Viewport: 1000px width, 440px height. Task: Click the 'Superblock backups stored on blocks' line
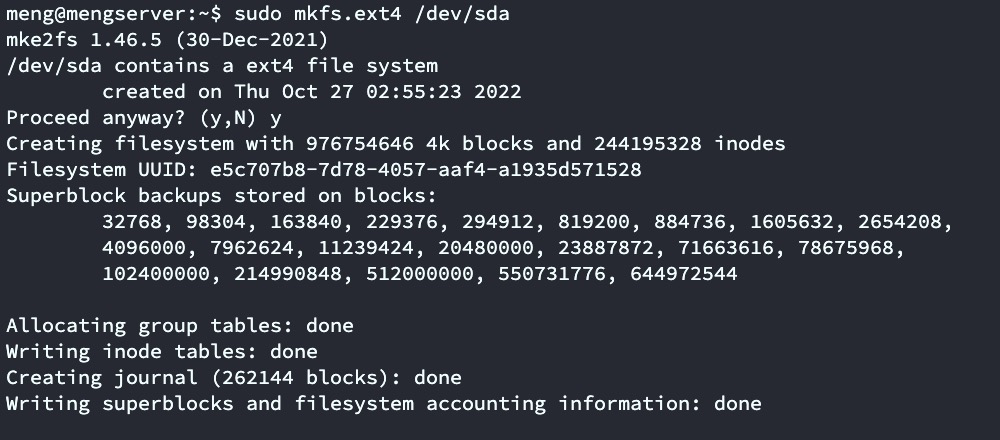[221, 196]
